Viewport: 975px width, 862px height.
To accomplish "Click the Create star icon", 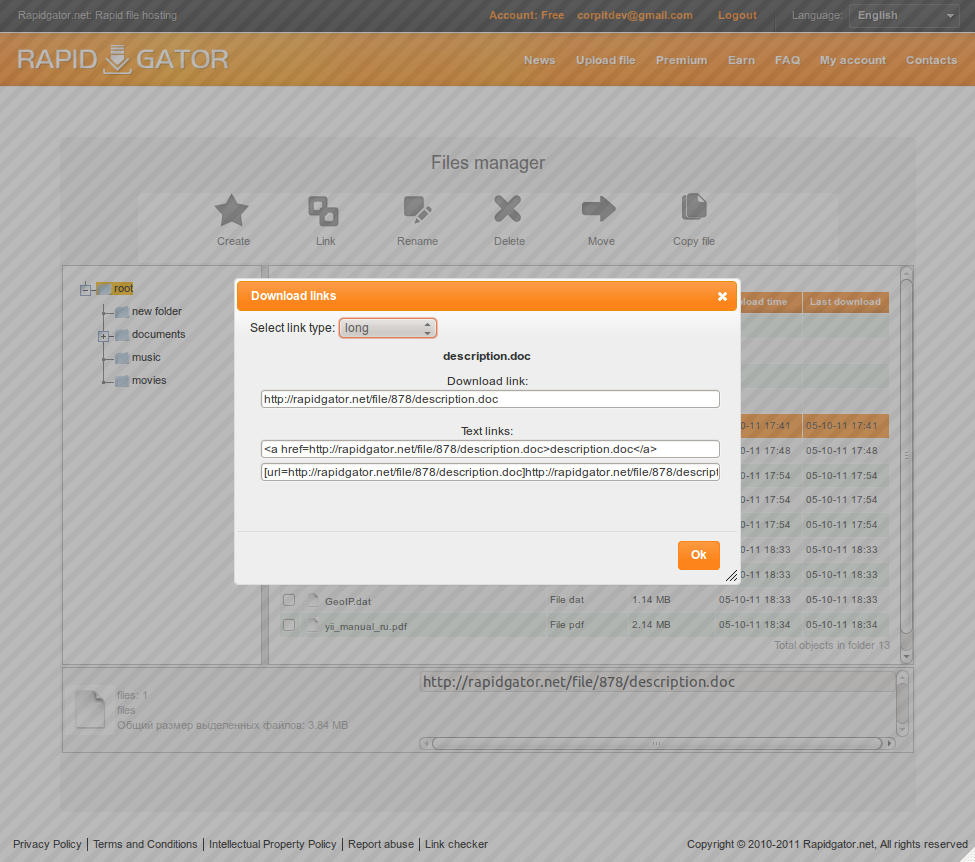I will point(231,210).
